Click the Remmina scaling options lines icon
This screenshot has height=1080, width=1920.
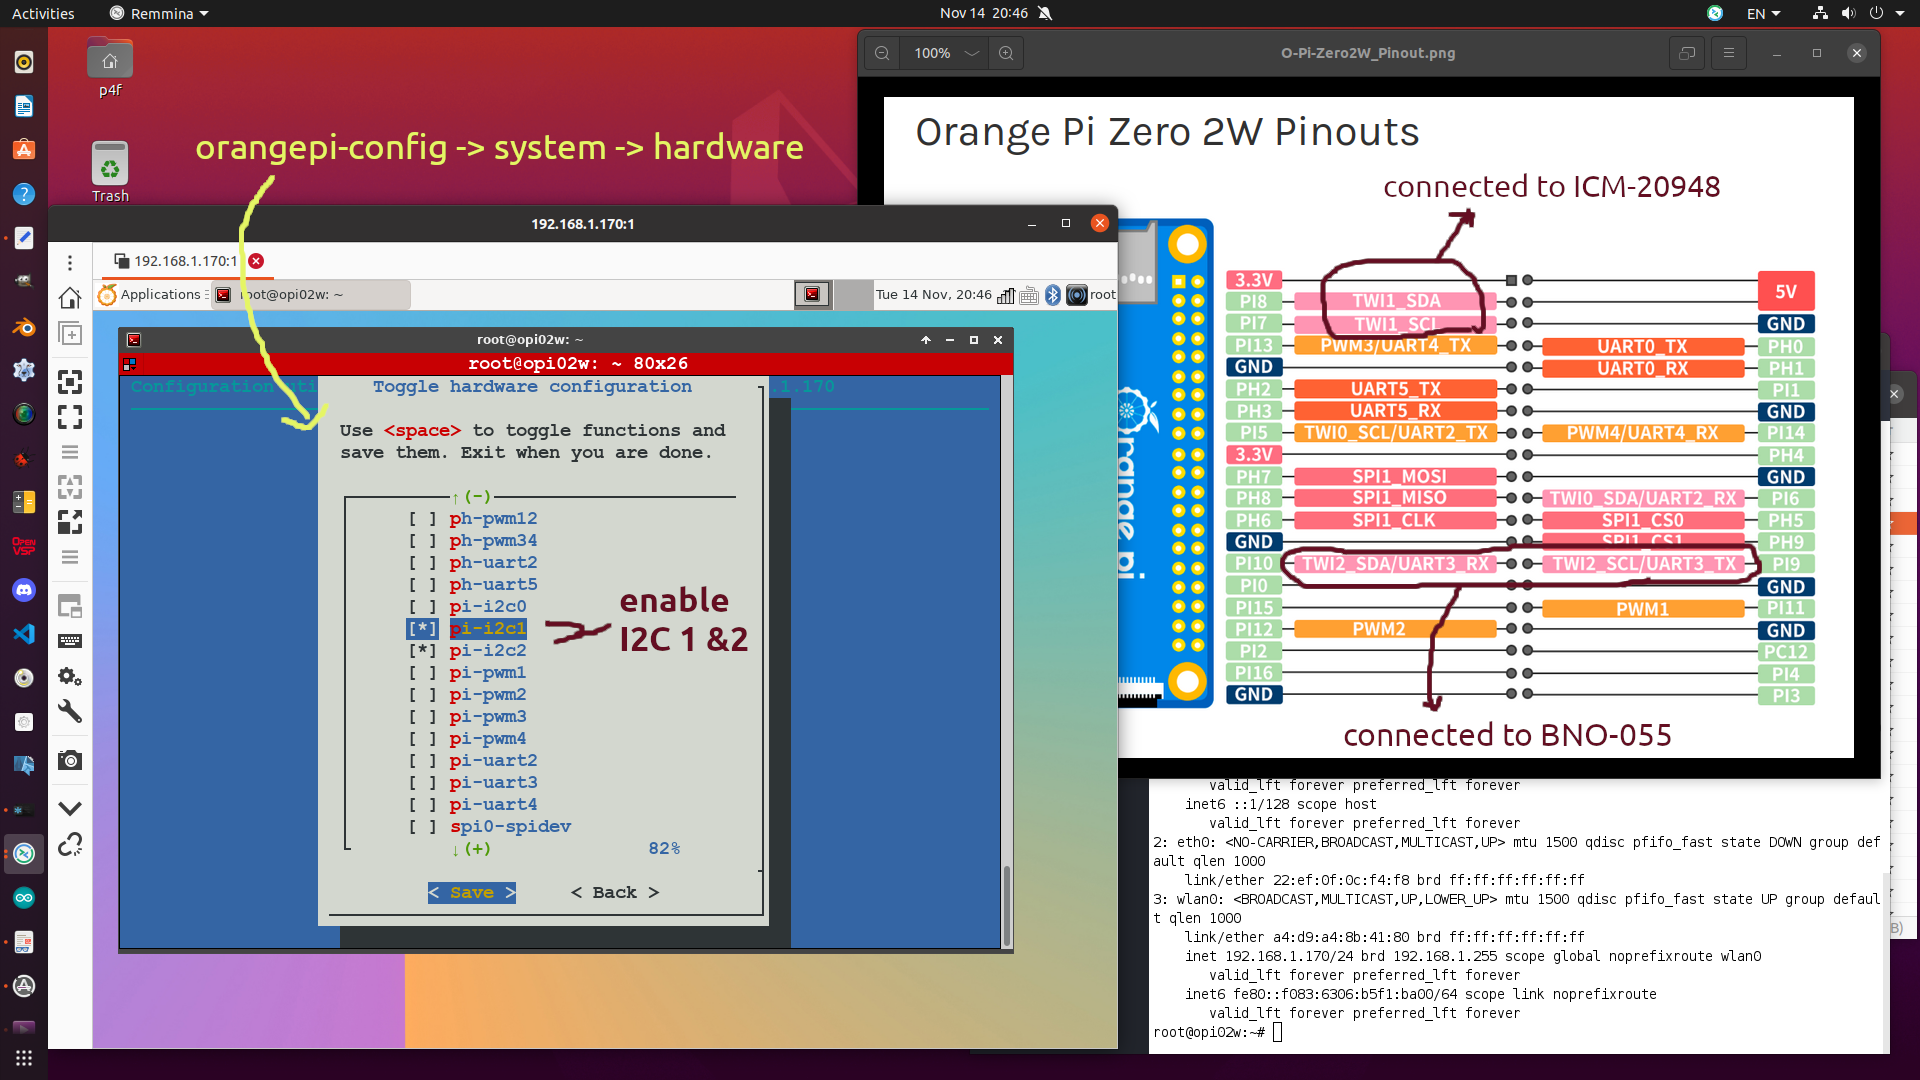(70, 557)
